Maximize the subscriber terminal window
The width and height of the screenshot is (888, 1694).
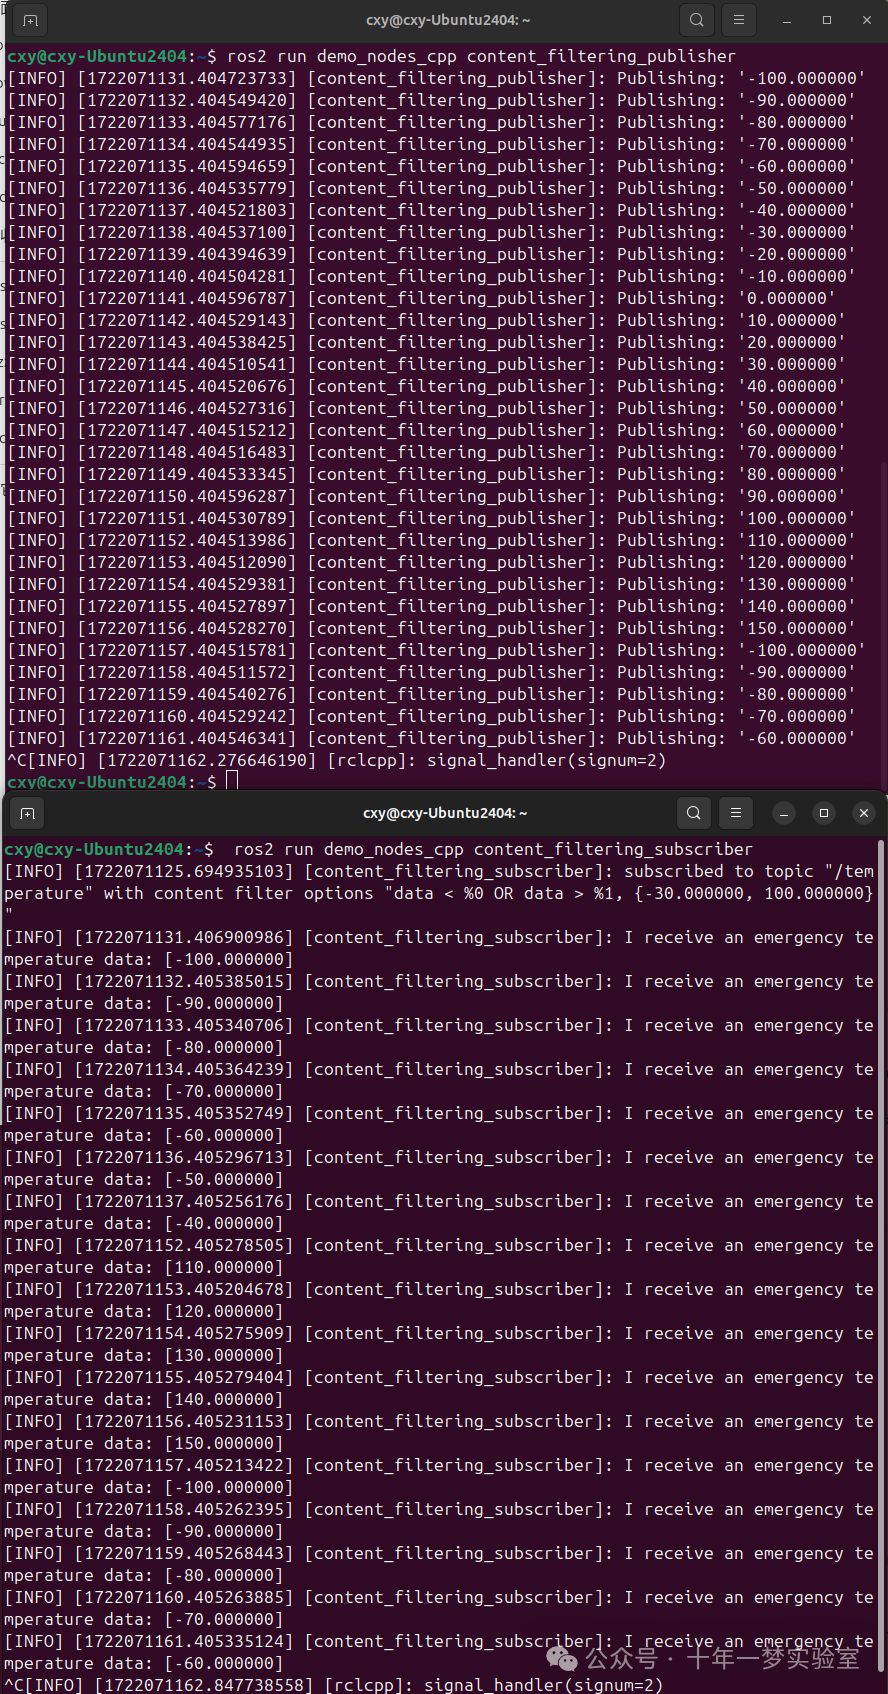(x=824, y=813)
